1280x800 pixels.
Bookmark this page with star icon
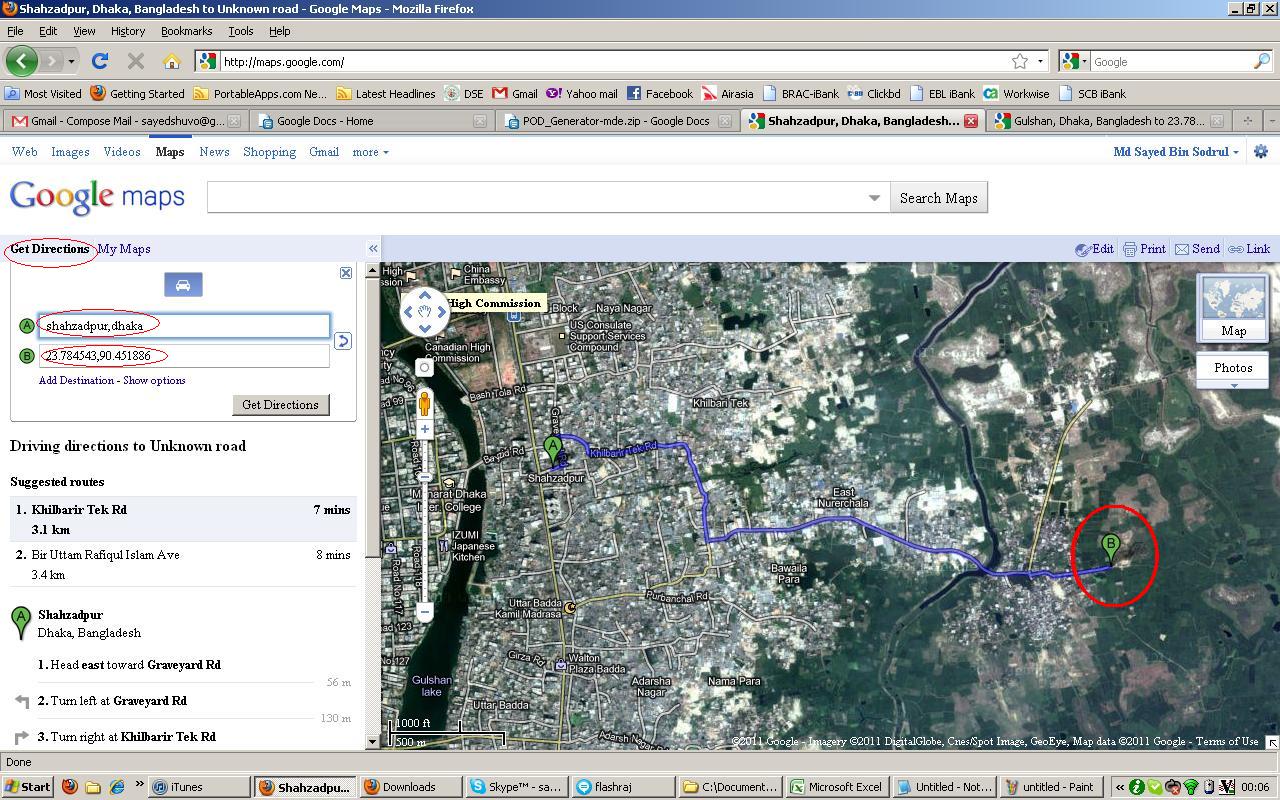(1020, 61)
